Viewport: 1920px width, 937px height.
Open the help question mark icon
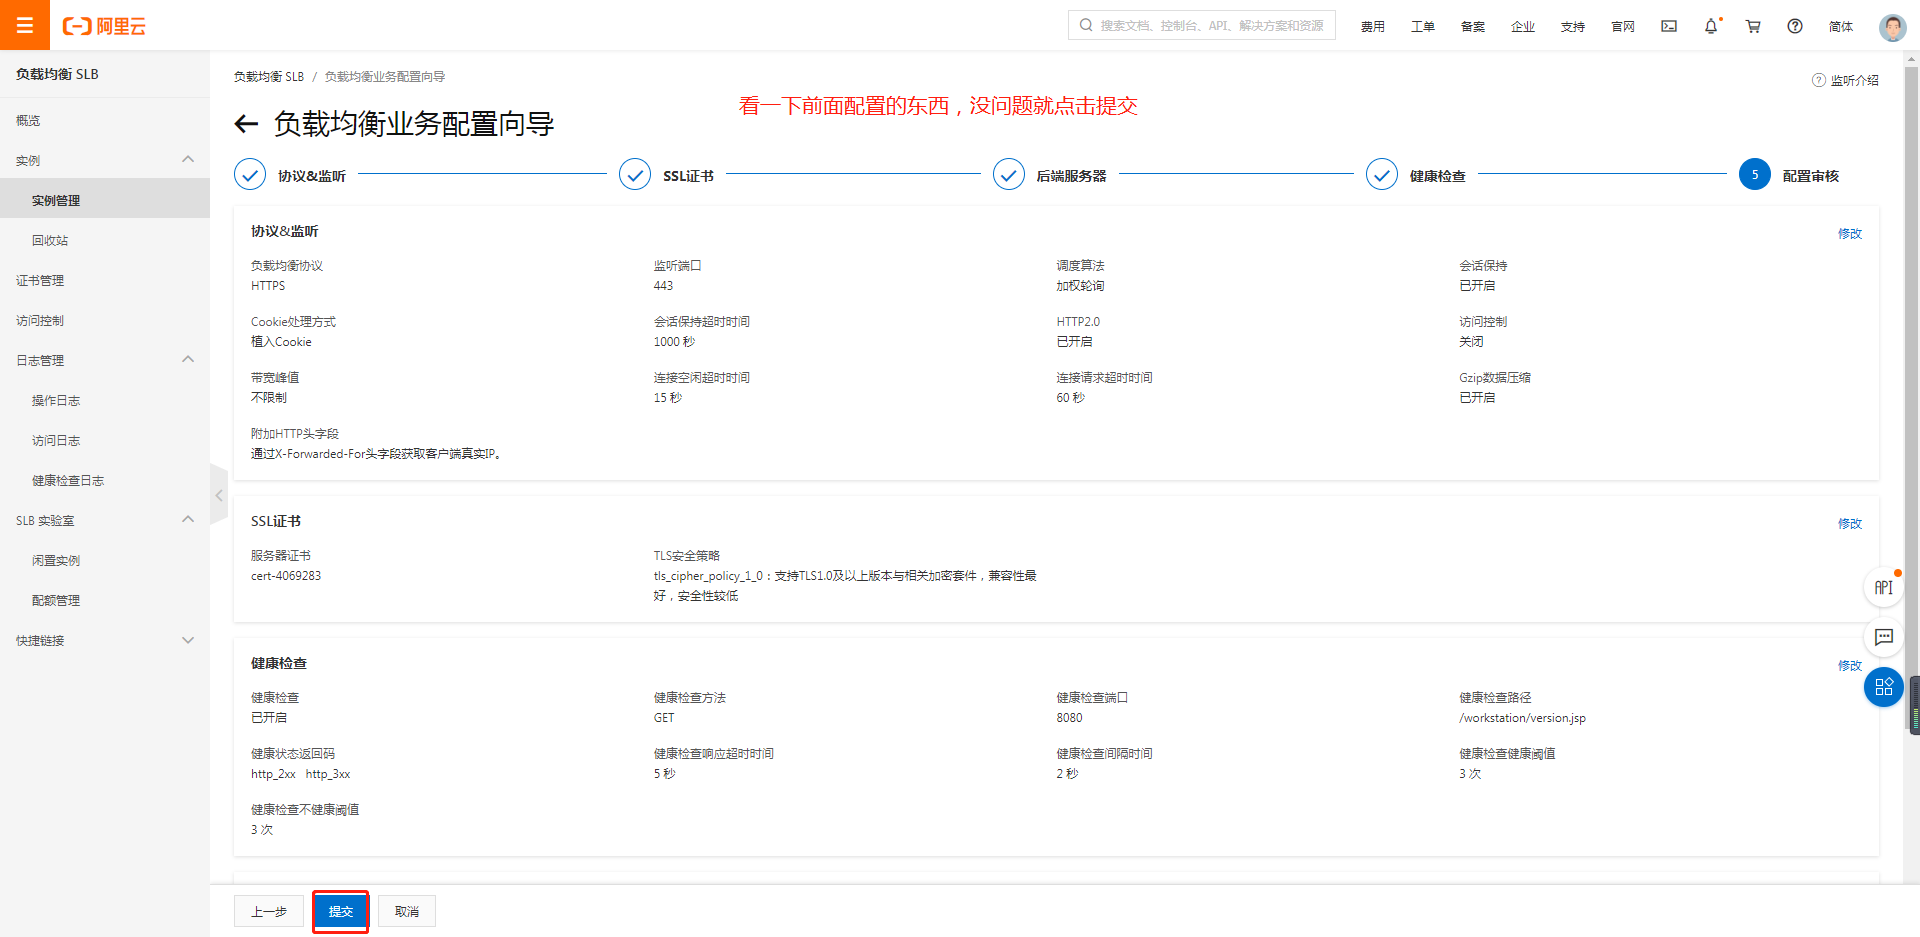1795,26
